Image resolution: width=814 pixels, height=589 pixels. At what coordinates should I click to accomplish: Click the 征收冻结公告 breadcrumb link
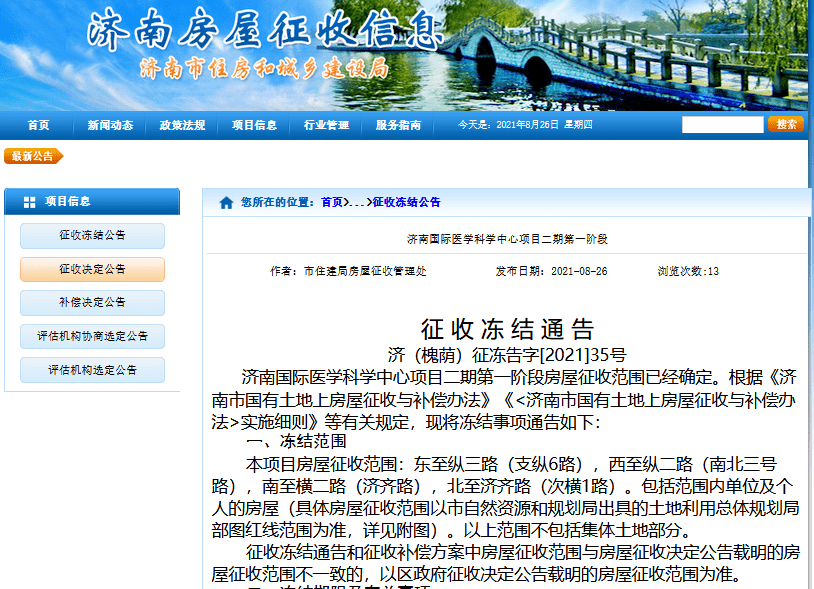pyautogui.click(x=407, y=202)
